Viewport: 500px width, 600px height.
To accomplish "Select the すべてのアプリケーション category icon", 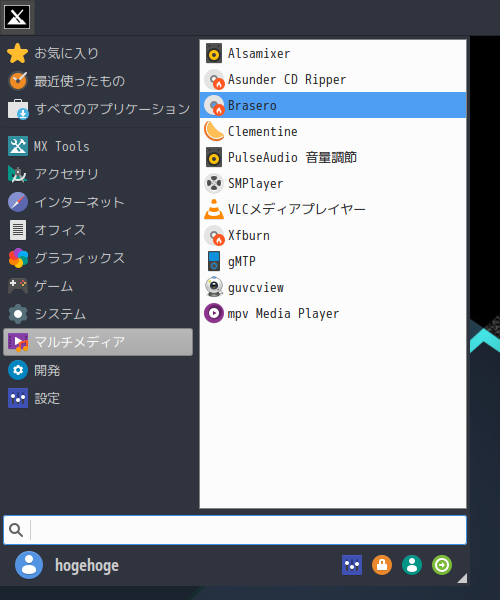I will (18, 109).
